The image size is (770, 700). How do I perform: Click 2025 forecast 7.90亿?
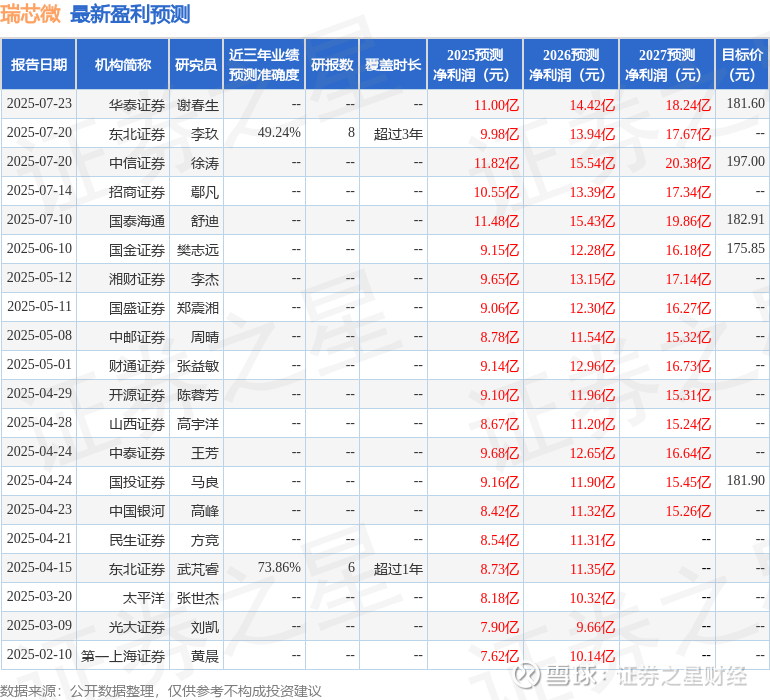(x=499, y=627)
